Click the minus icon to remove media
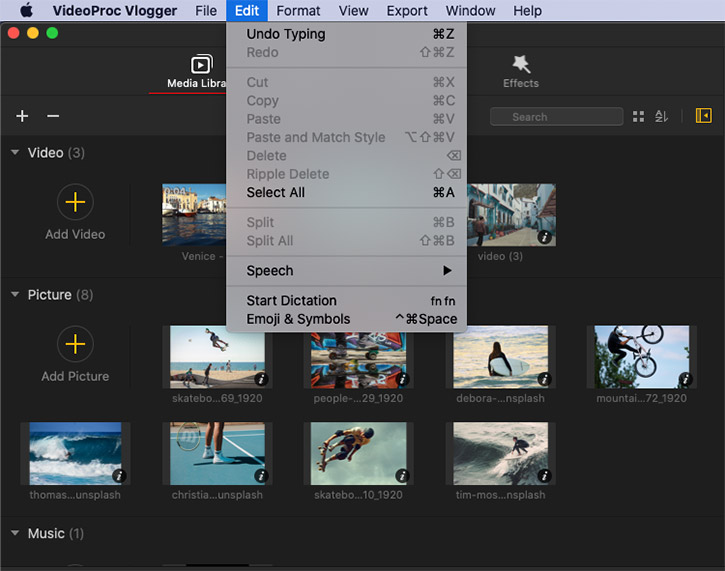Viewport: 725px width, 571px height. click(53, 116)
